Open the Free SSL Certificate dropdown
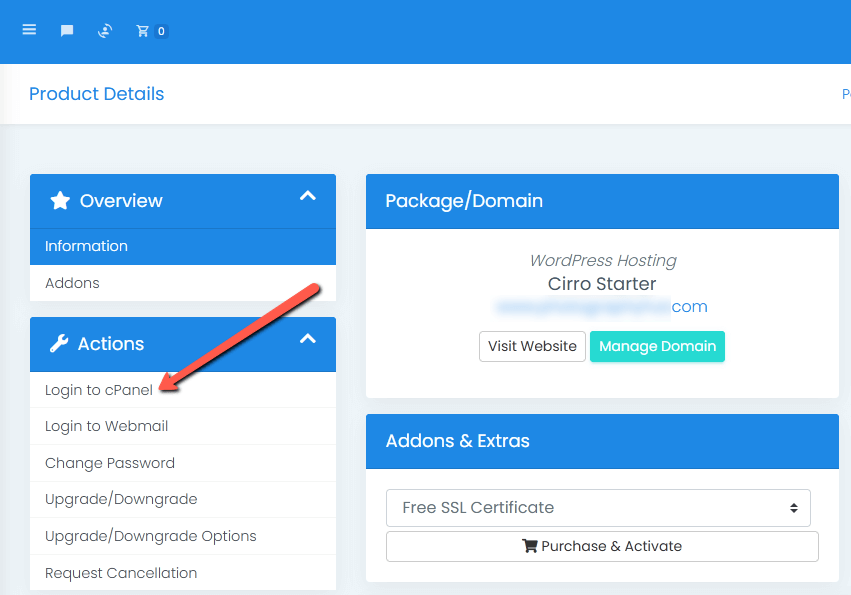The width and height of the screenshot is (851, 595). pyautogui.click(x=598, y=507)
